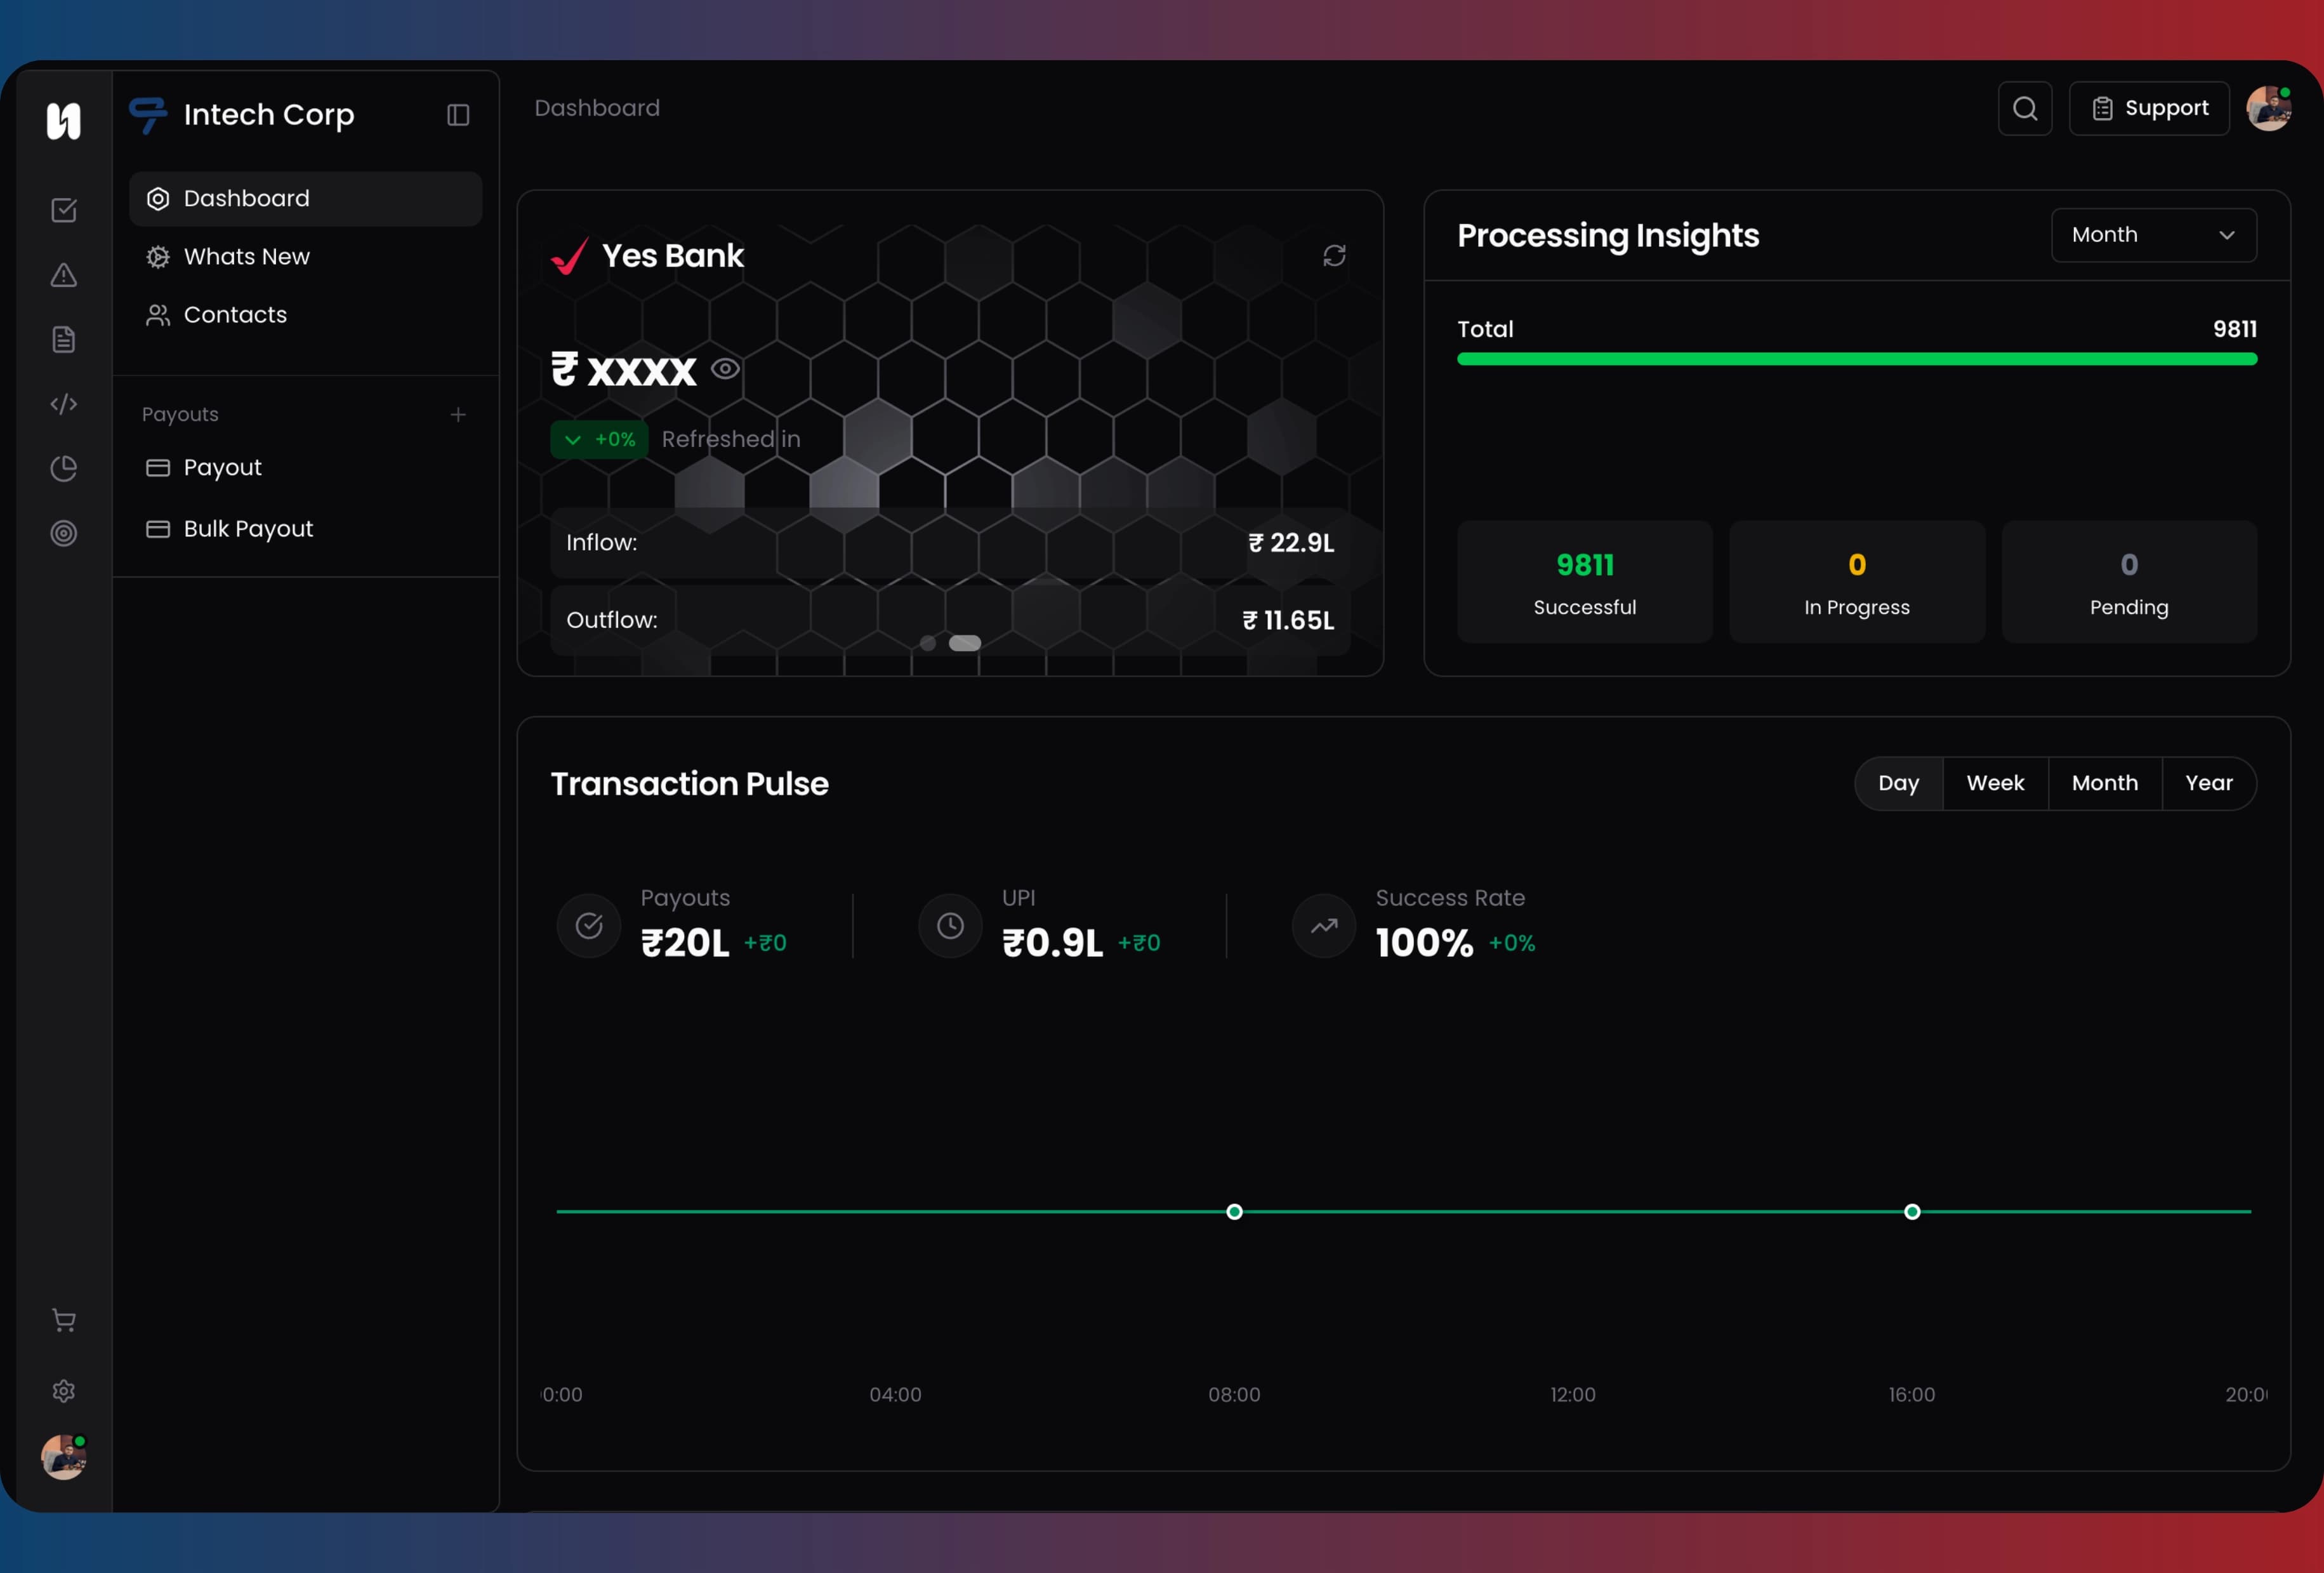Image resolution: width=2324 pixels, height=1573 pixels.
Task: Click the tasks checkbox icon at sidebar top
Action: [x=63, y=210]
